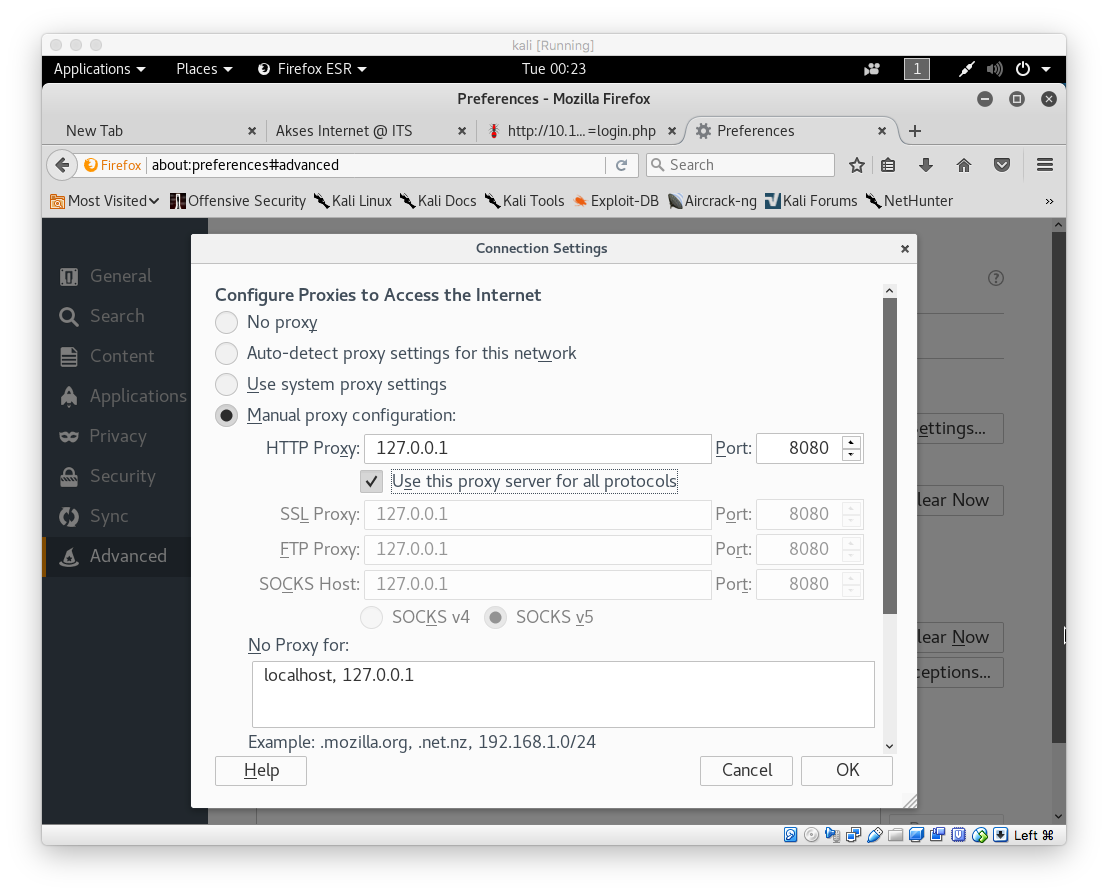Viewport: 1108px width, 895px height.
Task: Click the bookmark star icon
Action: pyautogui.click(x=857, y=165)
